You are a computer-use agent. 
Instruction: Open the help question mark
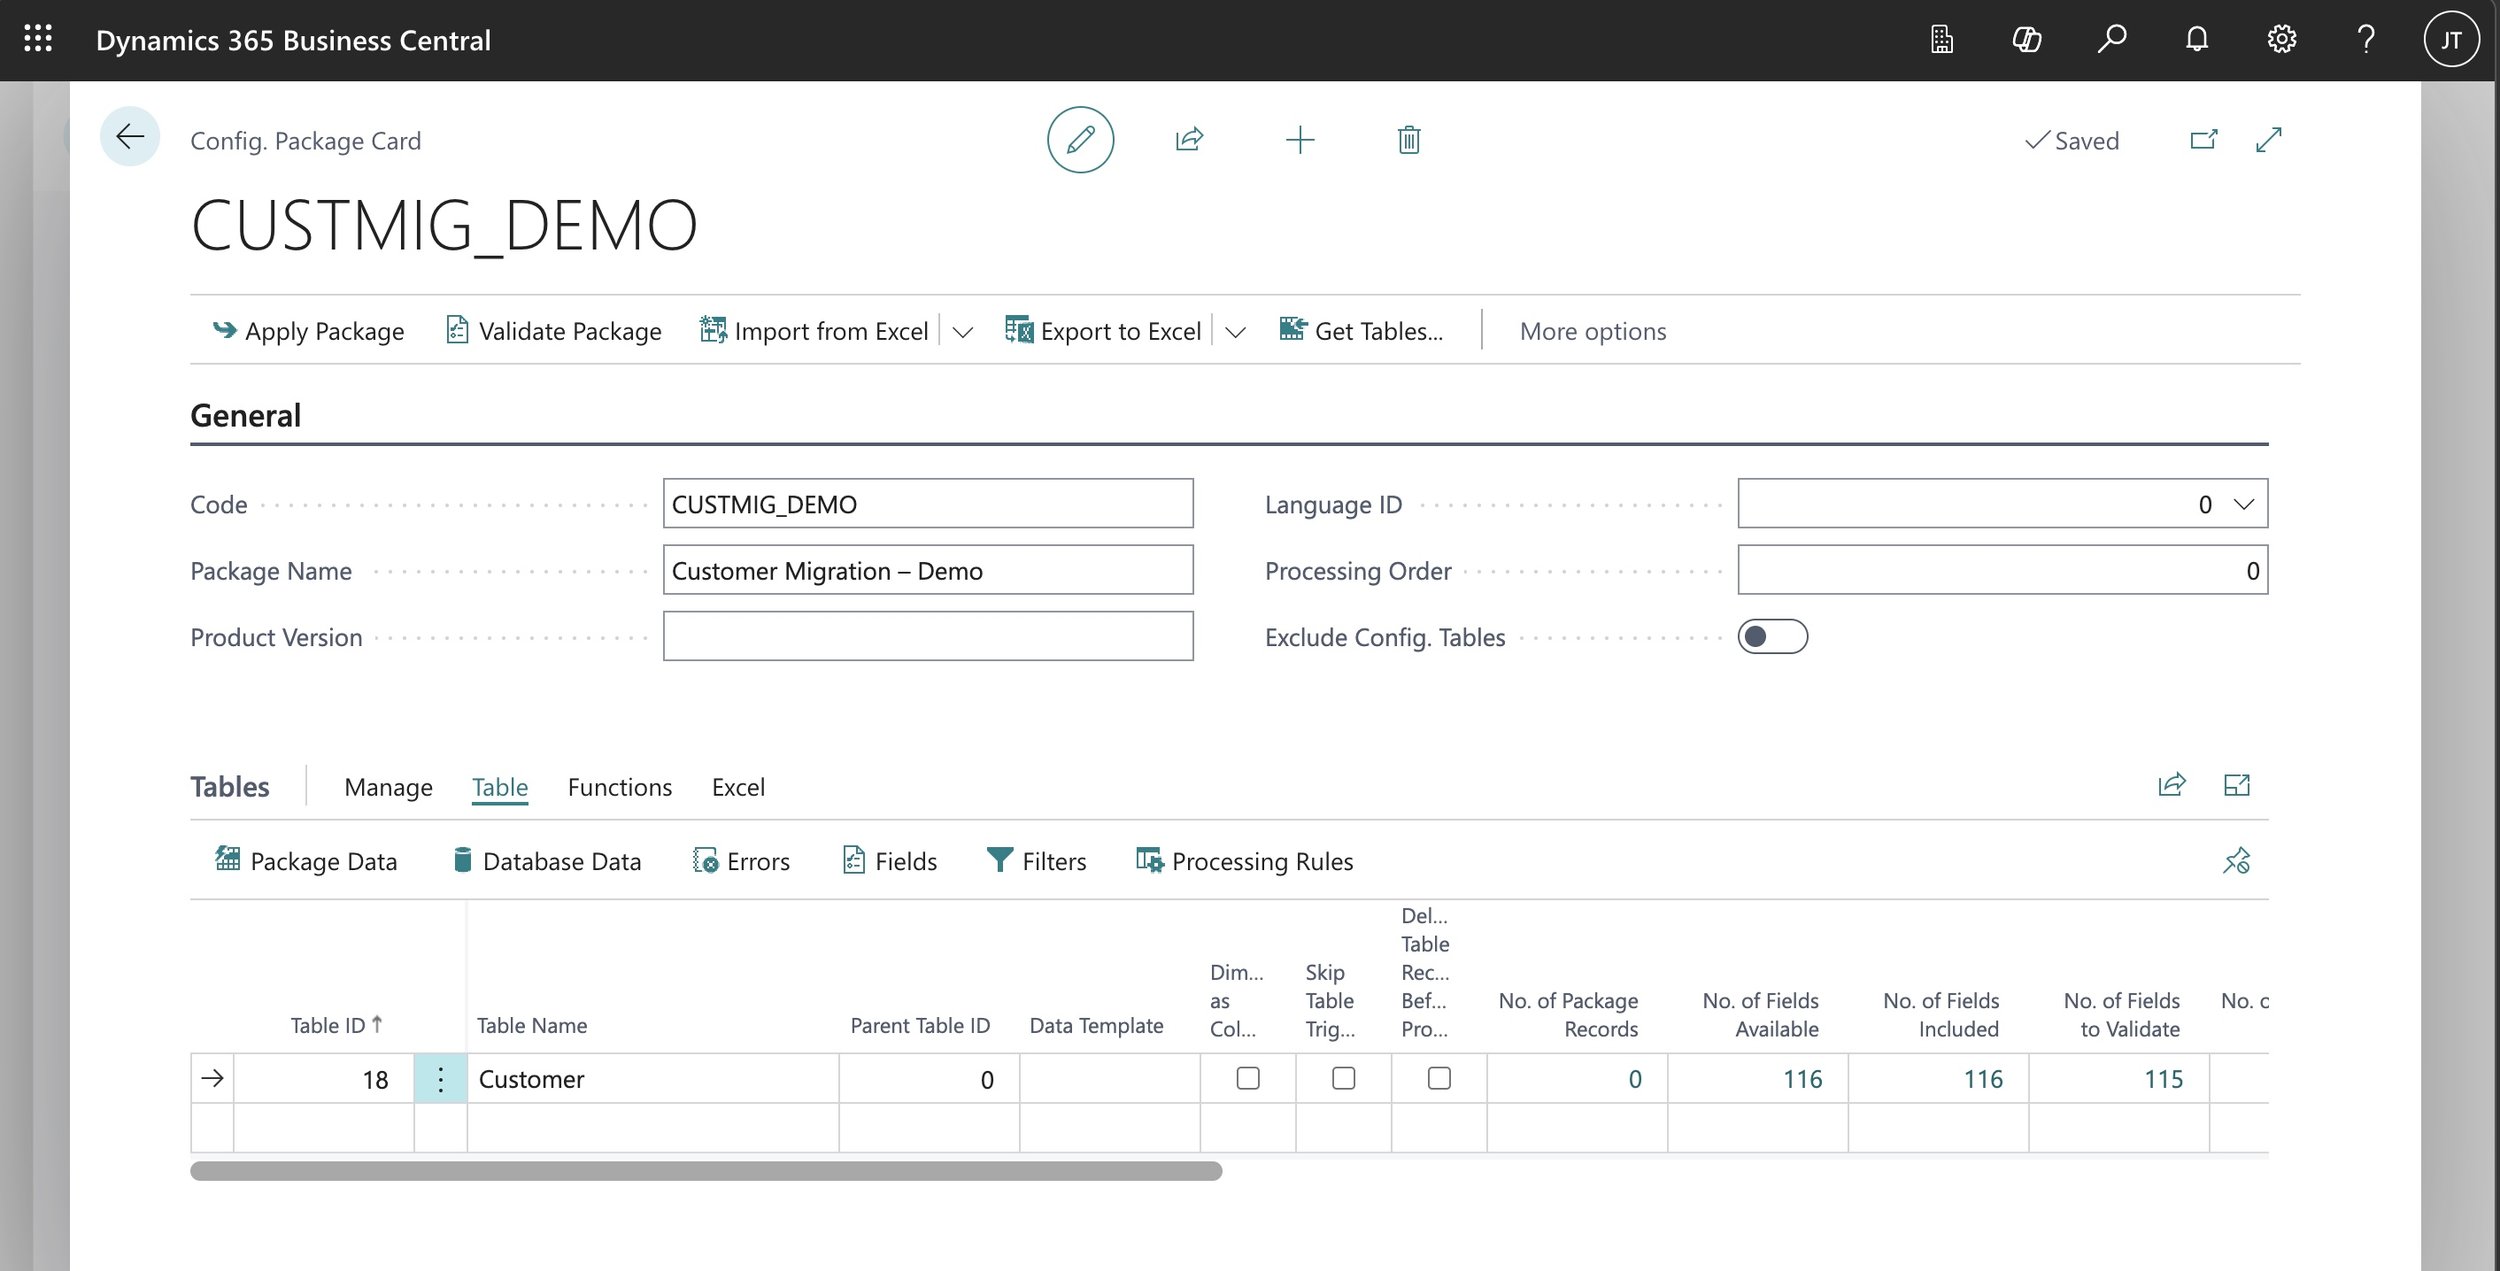click(2366, 39)
